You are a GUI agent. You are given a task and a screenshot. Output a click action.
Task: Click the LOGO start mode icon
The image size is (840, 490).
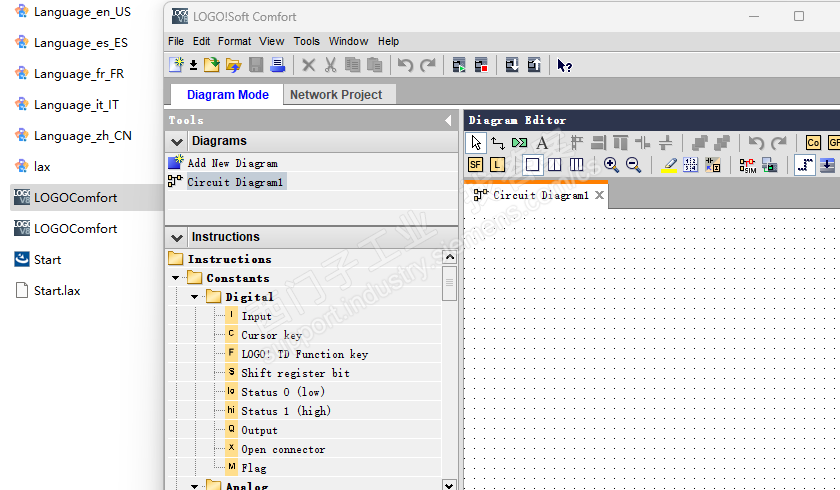[x=459, y=65]
